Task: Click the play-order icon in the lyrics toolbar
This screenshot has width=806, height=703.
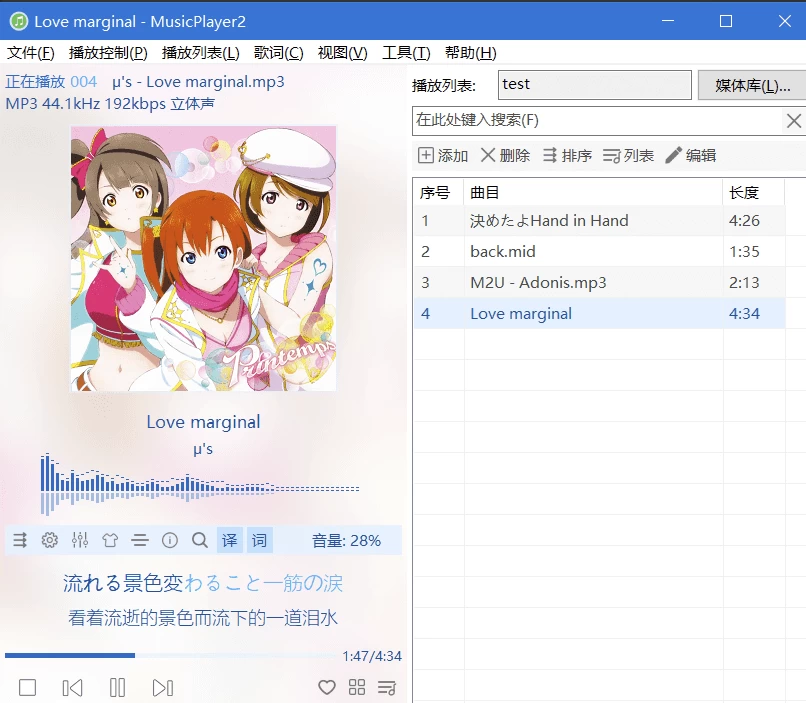Action: click(x=20, y=540)
